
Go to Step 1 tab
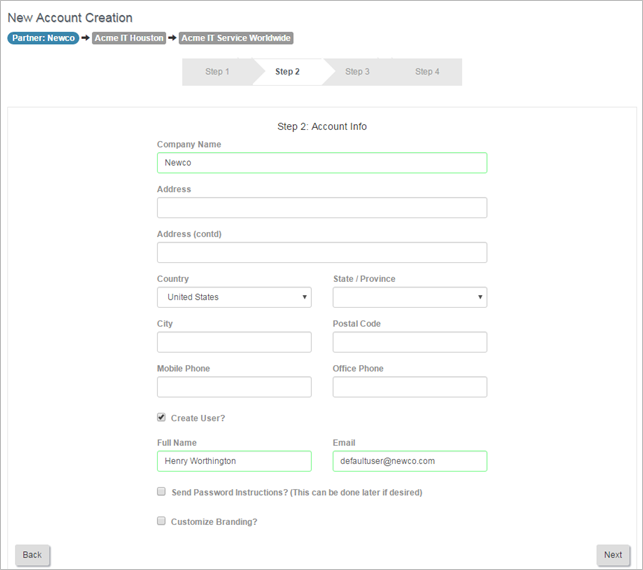pos(217,72)
